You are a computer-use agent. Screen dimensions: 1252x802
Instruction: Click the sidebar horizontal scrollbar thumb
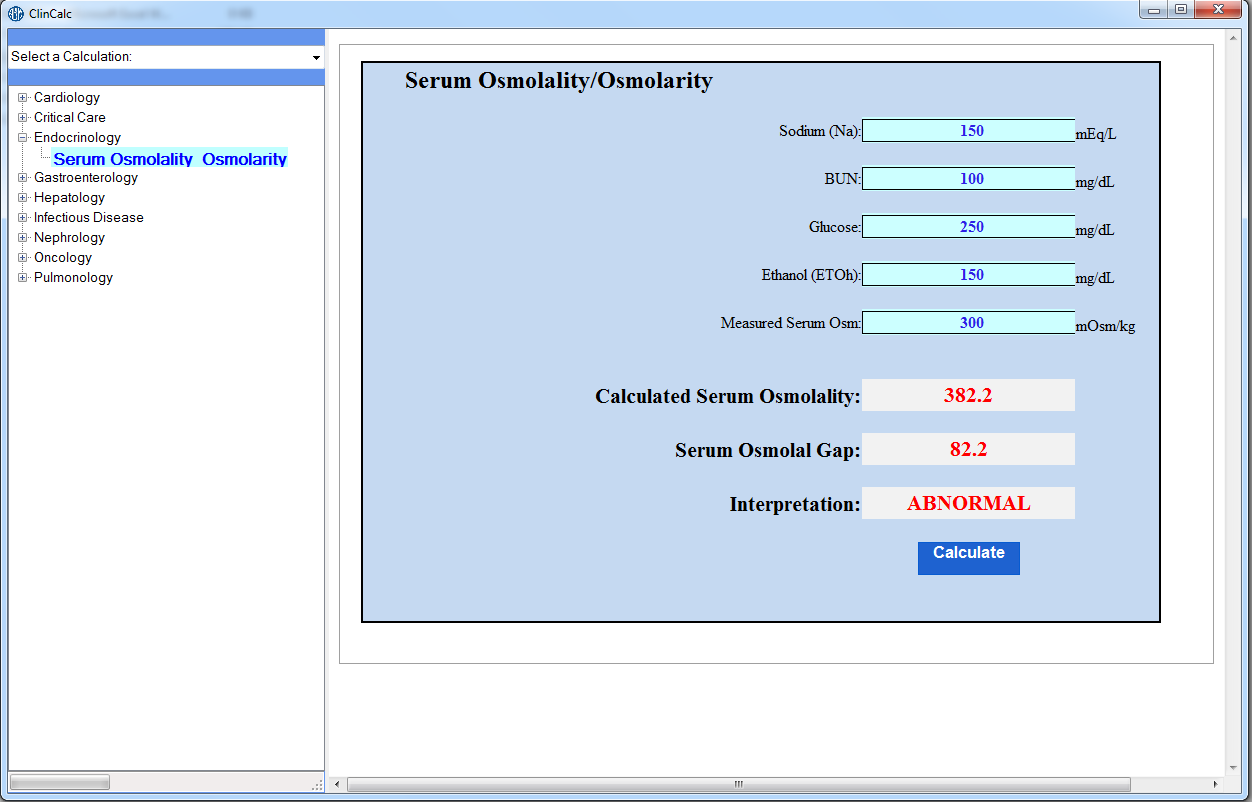pyautogui.click(x=60, y=782)
